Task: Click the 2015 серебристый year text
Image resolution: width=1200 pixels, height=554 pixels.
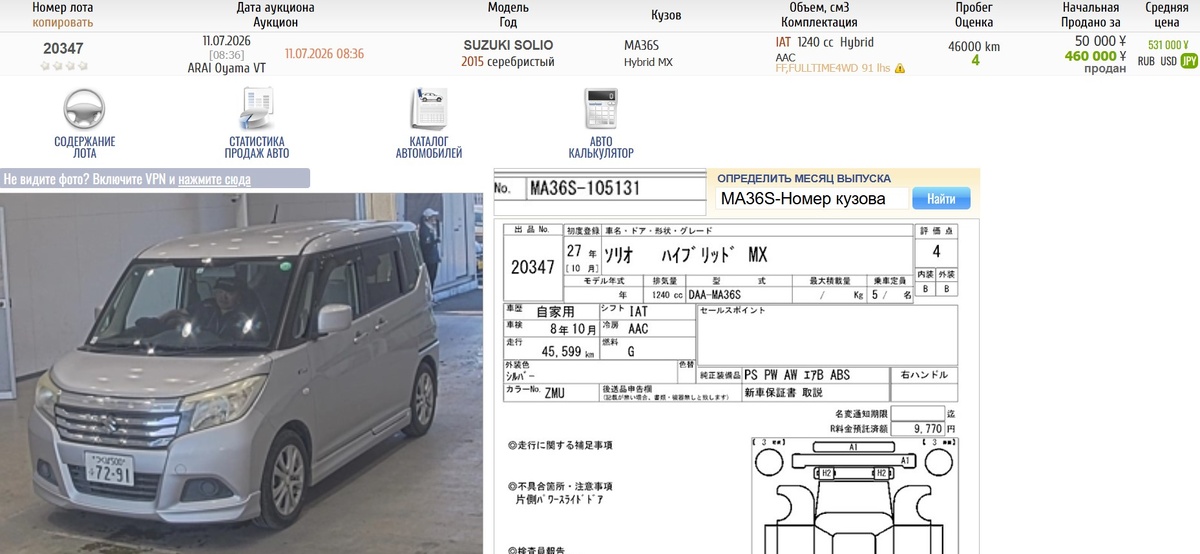Action: (508, 62)
